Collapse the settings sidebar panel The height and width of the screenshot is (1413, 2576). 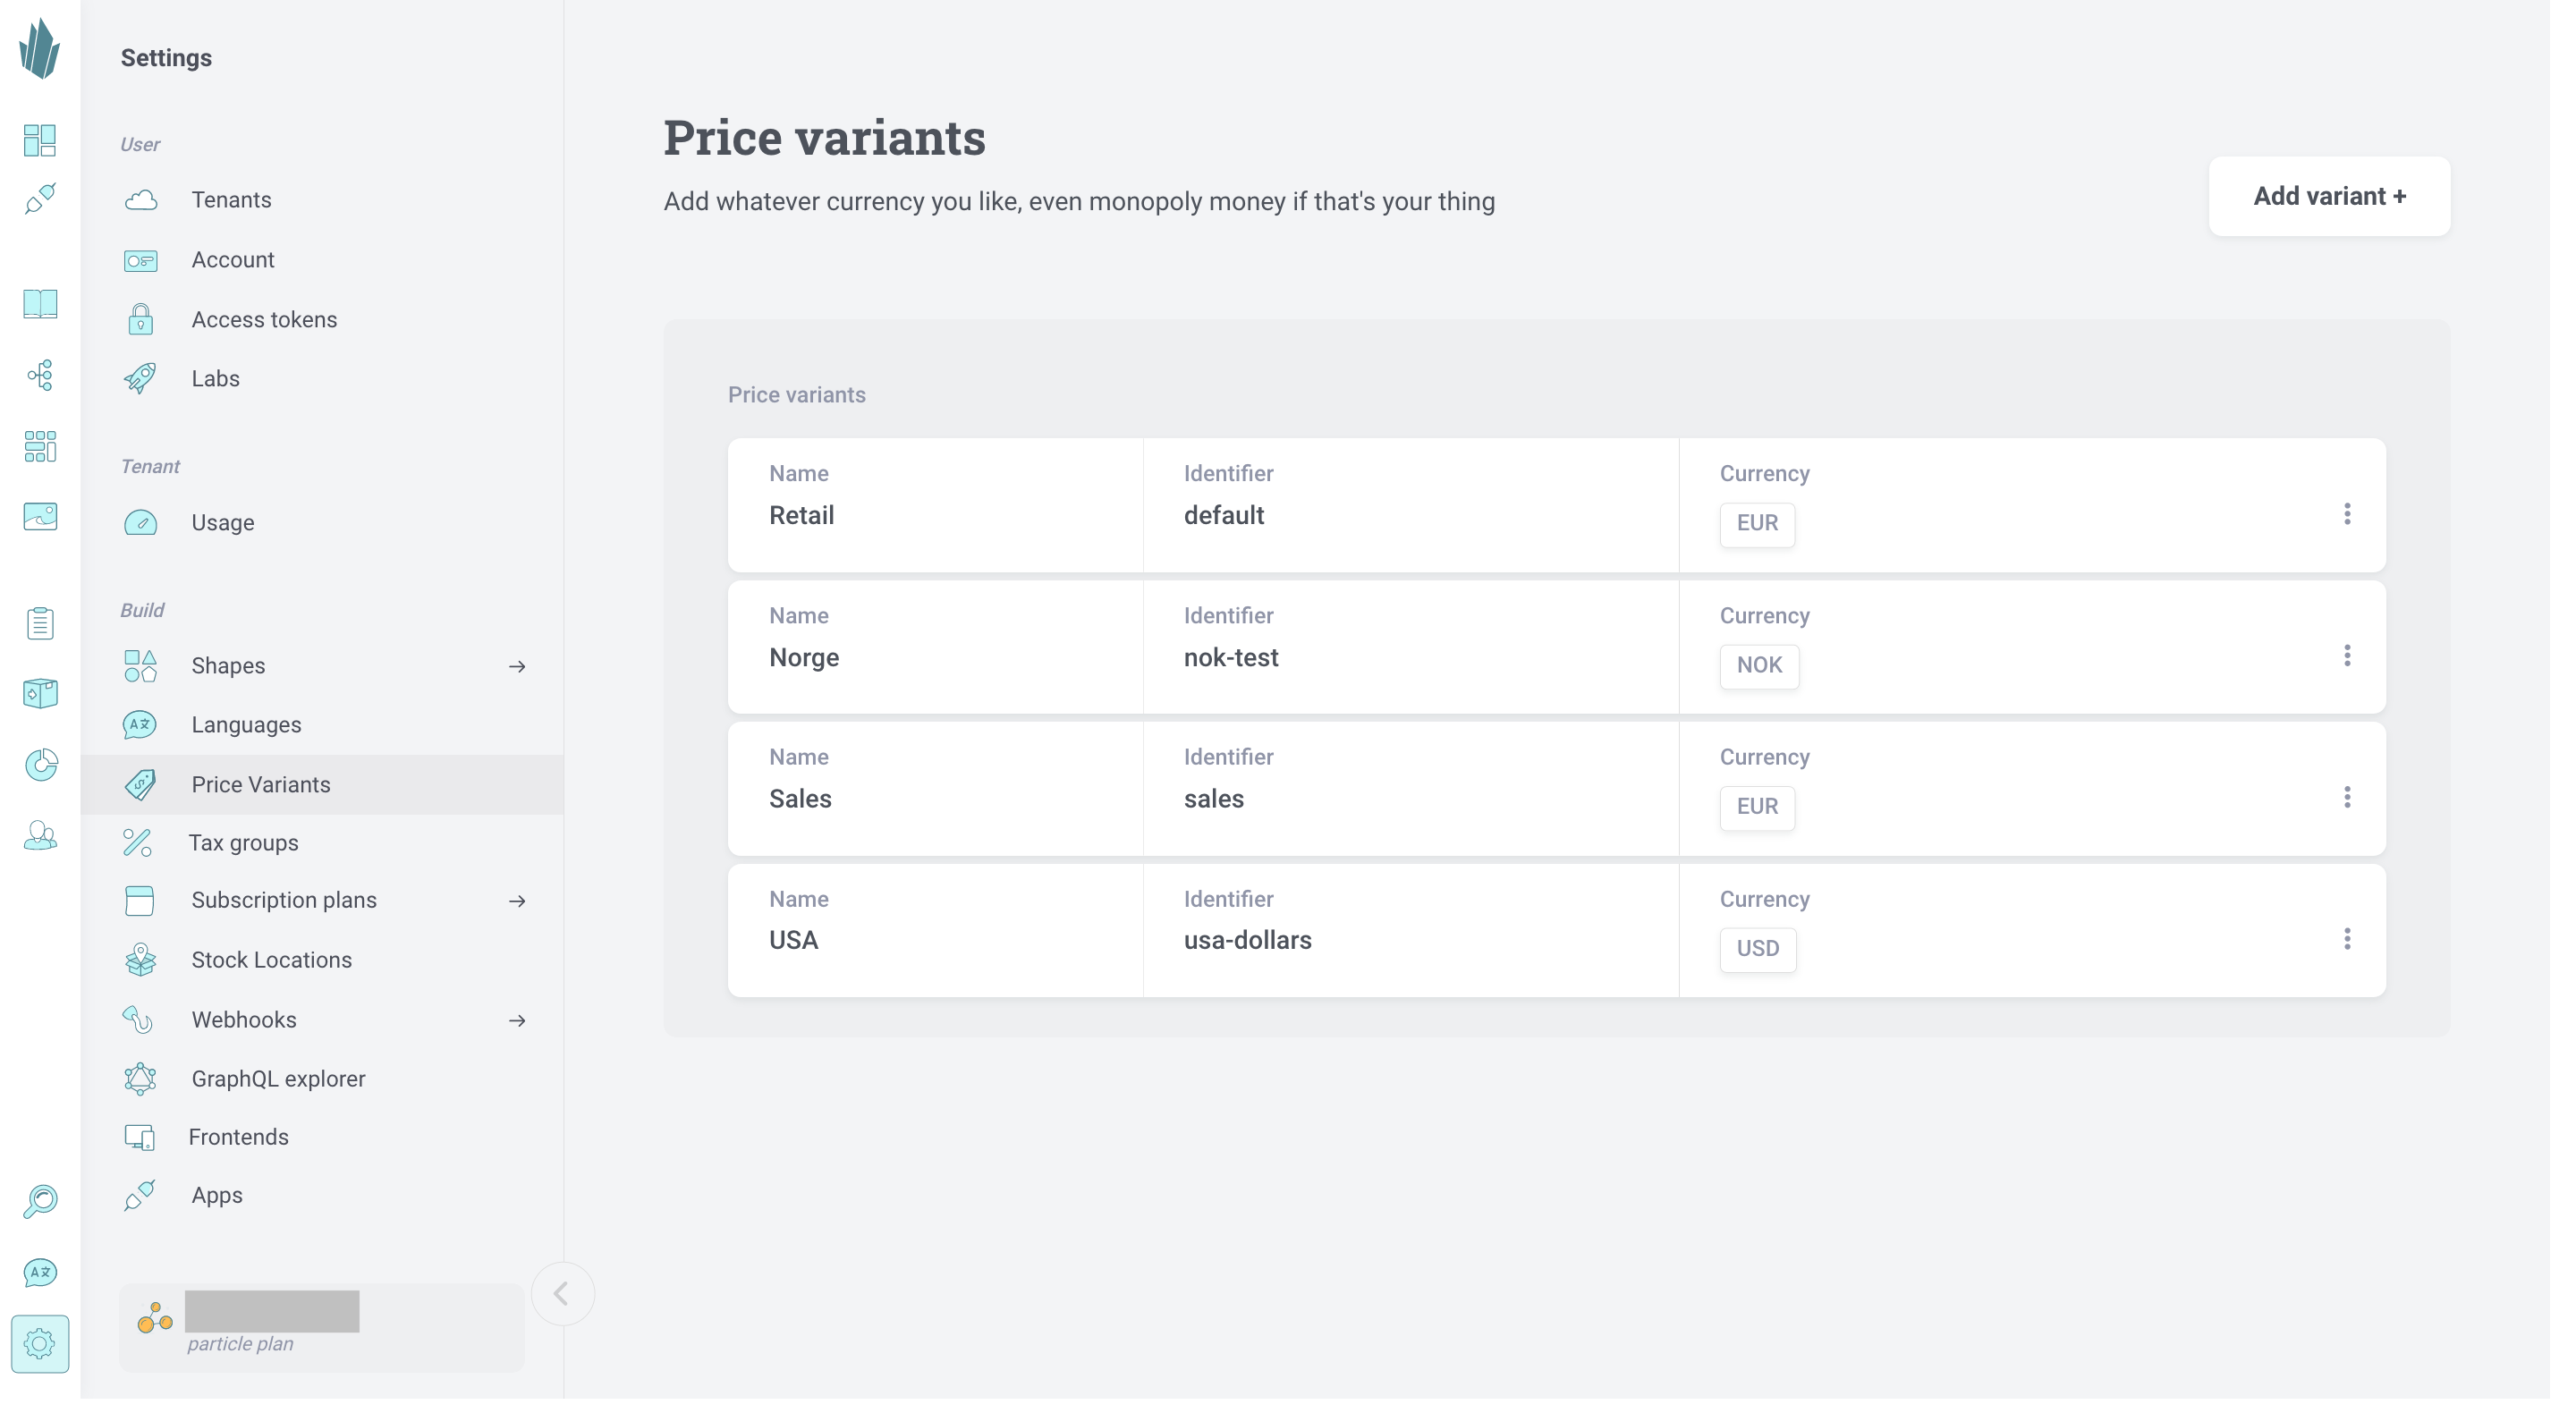[x=562, y=1294]
